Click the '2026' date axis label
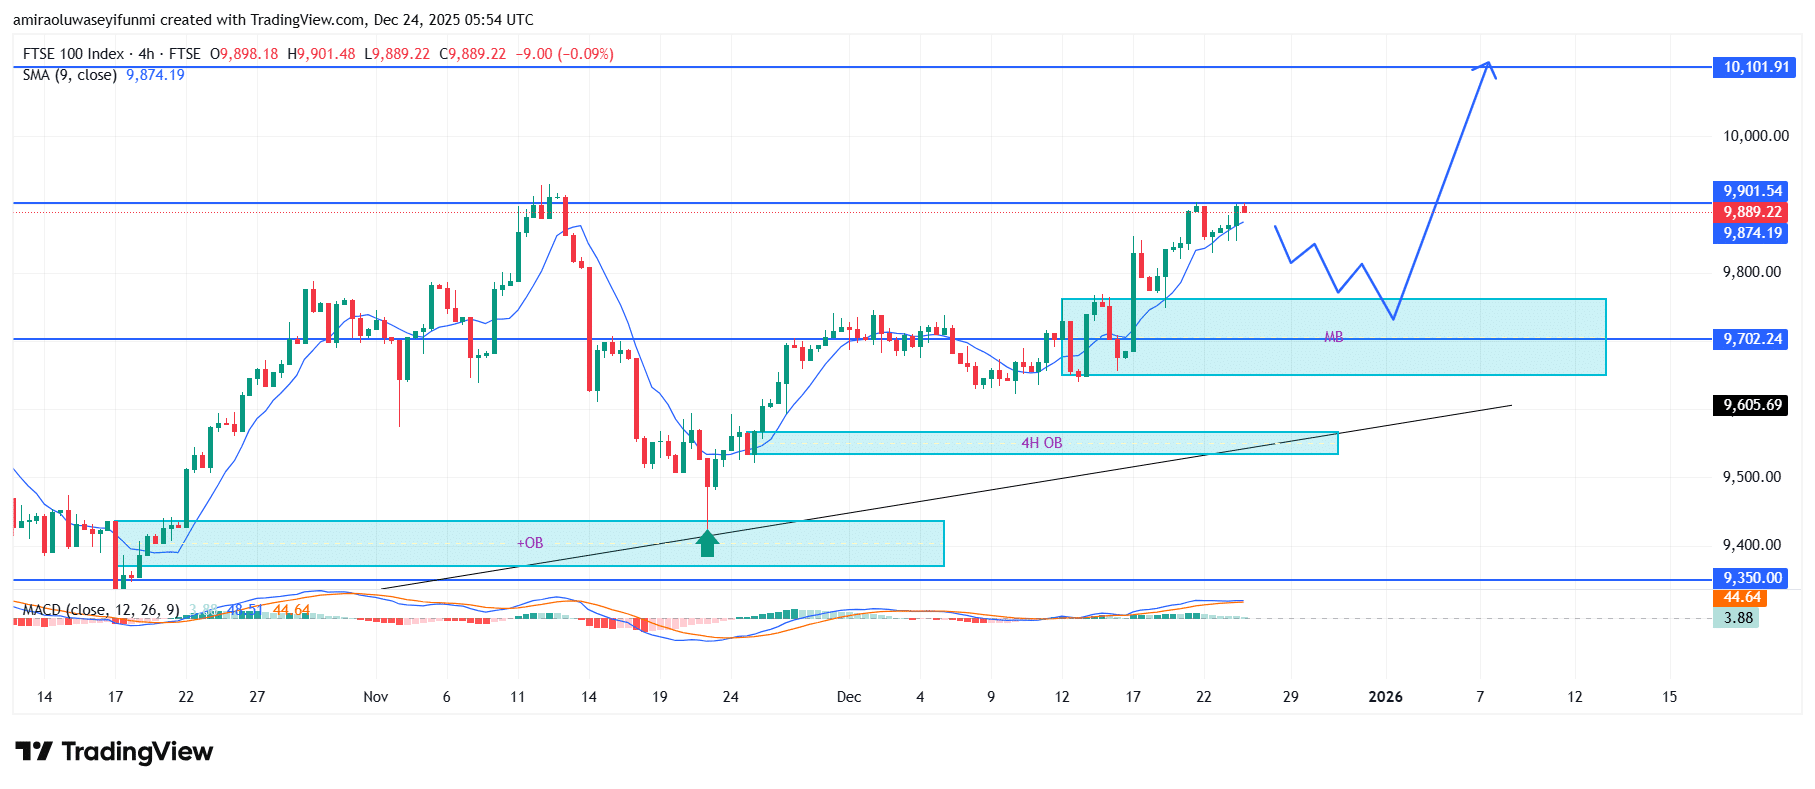Screen dimensions: 1815x789 1385,697
